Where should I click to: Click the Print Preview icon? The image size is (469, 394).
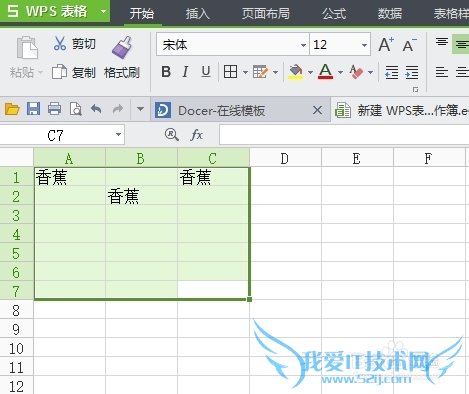(76, 109)
